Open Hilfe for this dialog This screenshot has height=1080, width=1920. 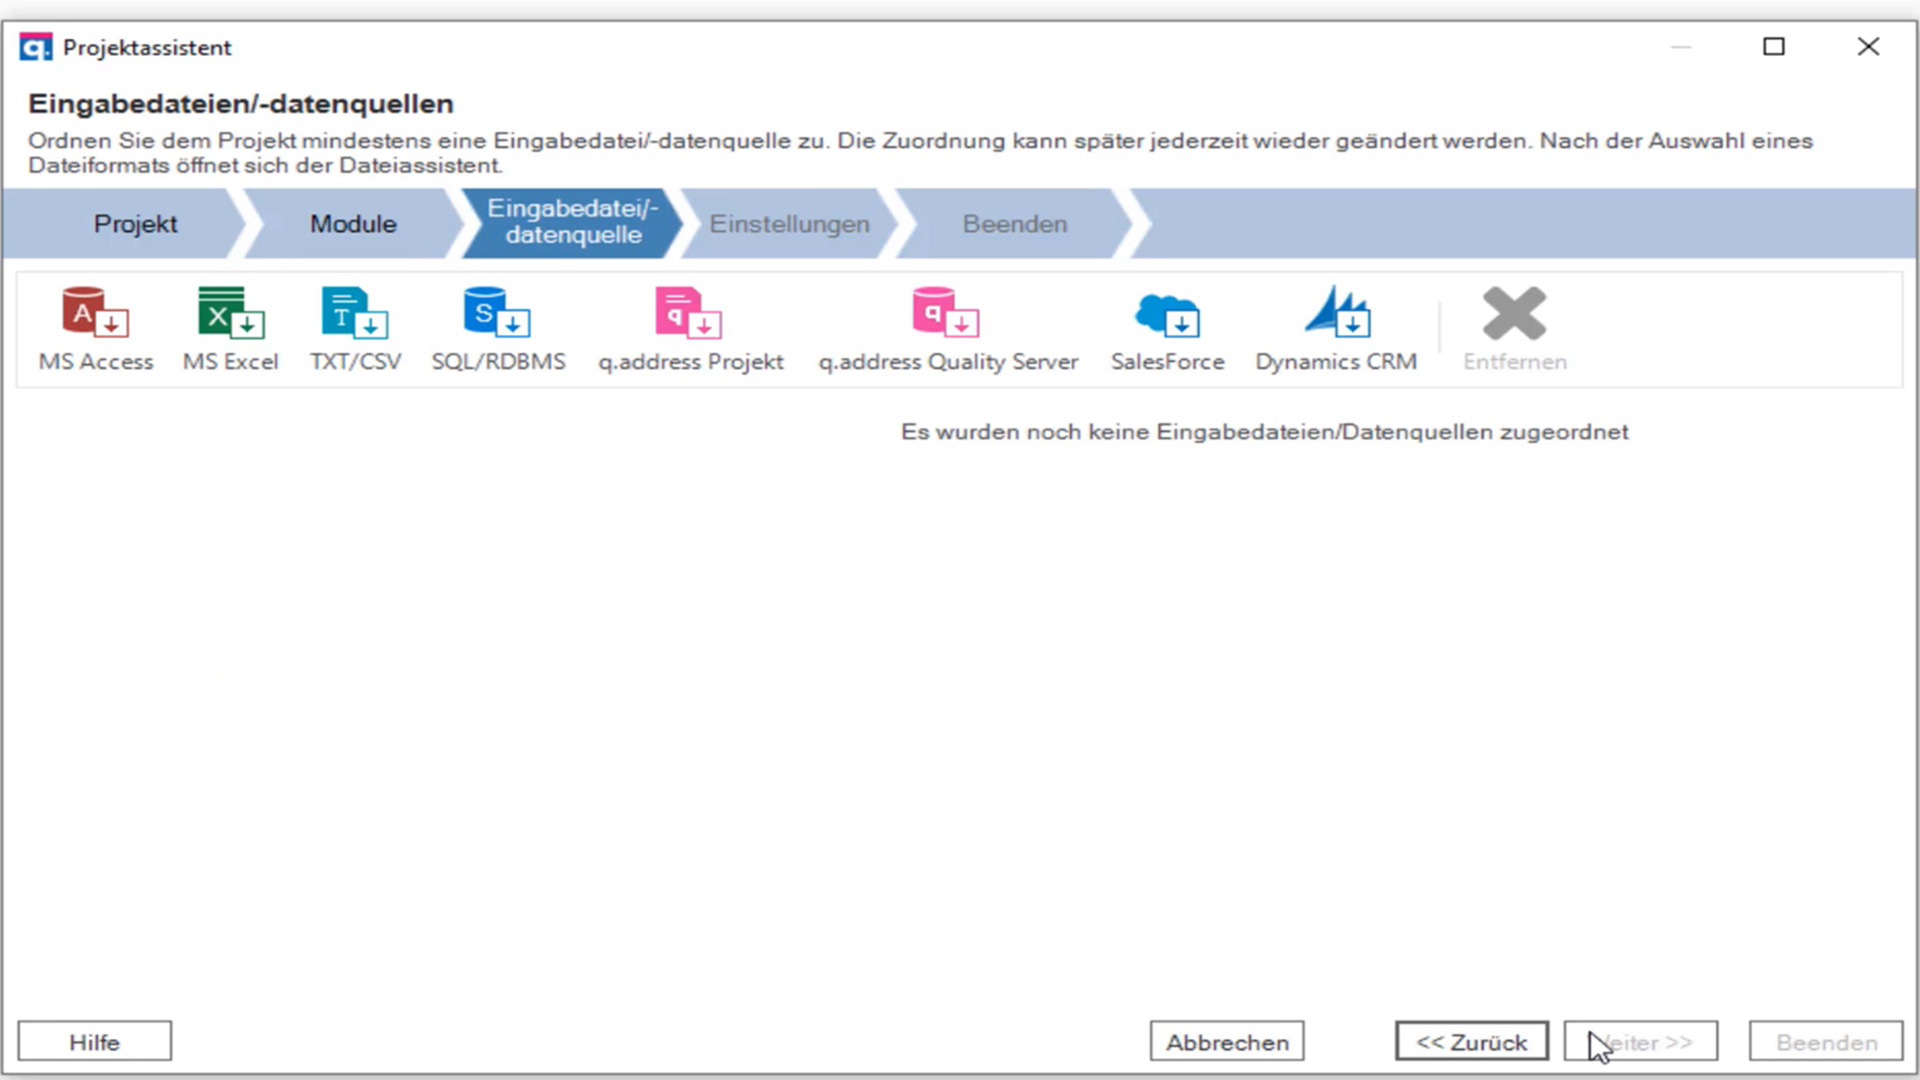point(95,1042)
